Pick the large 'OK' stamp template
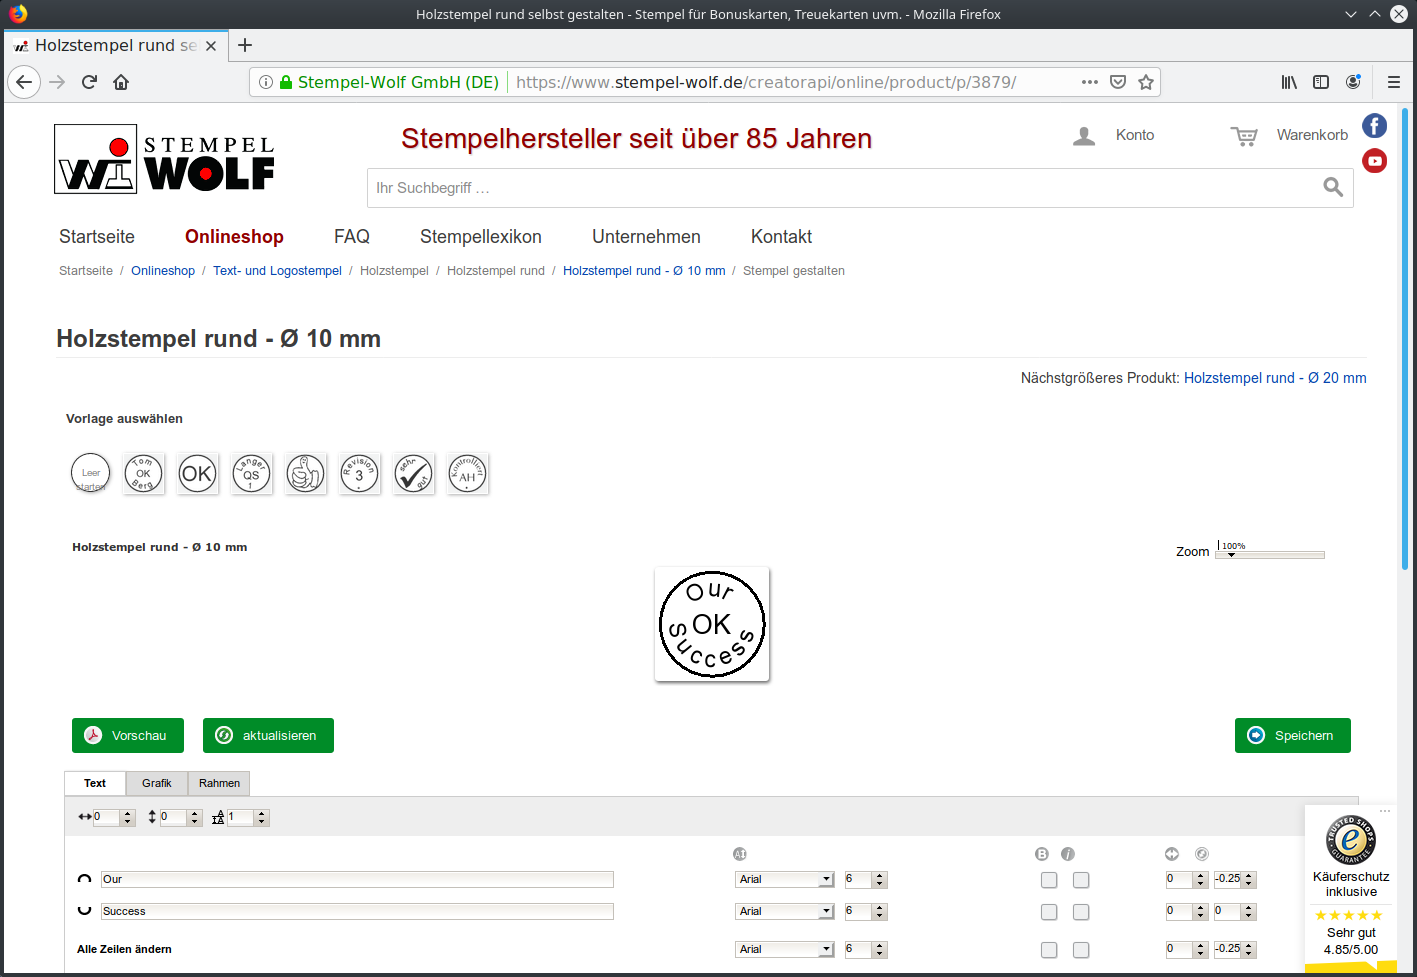Screen dimensions: 1417x977 pyautogui.click(x=197, y=473)
